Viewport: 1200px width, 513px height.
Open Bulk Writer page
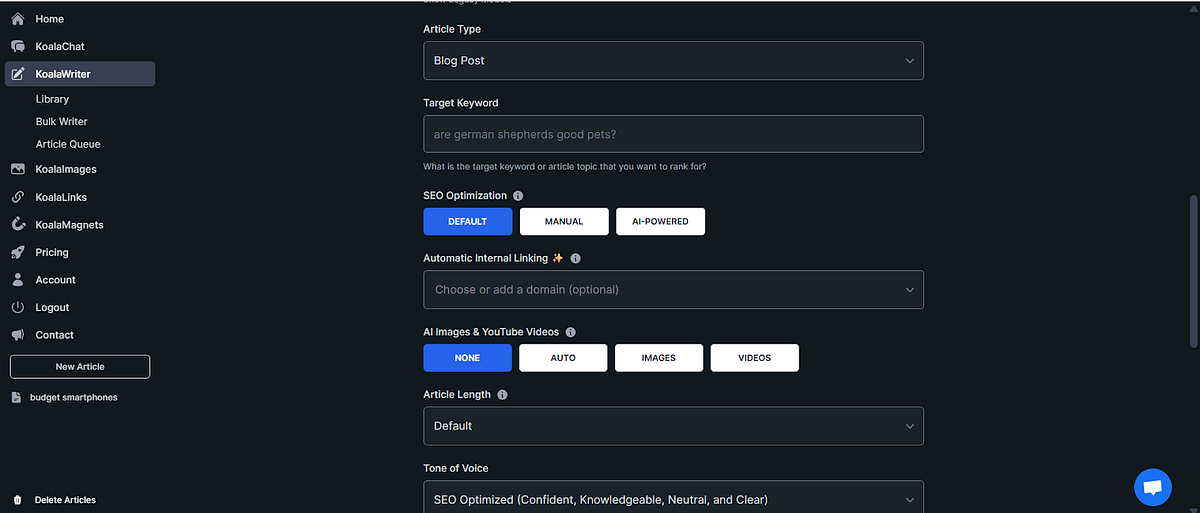(62, 122)
